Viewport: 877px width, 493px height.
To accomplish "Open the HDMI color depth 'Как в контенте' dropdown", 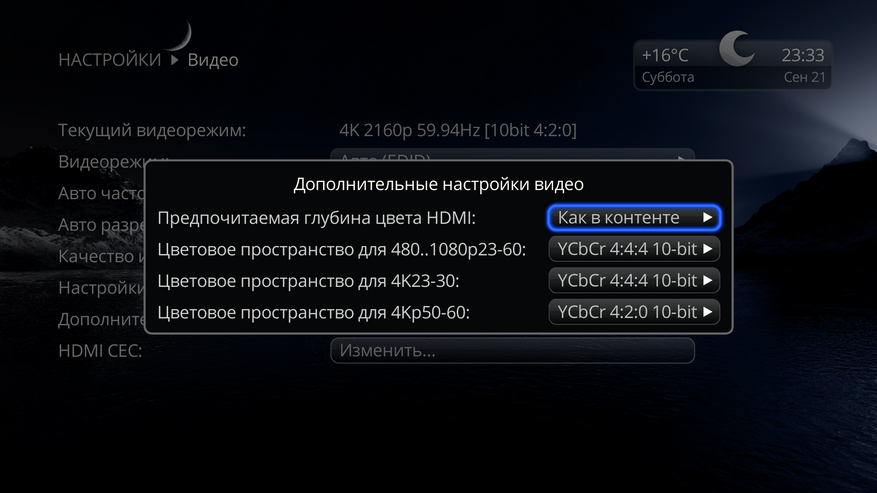I will 634,218.
